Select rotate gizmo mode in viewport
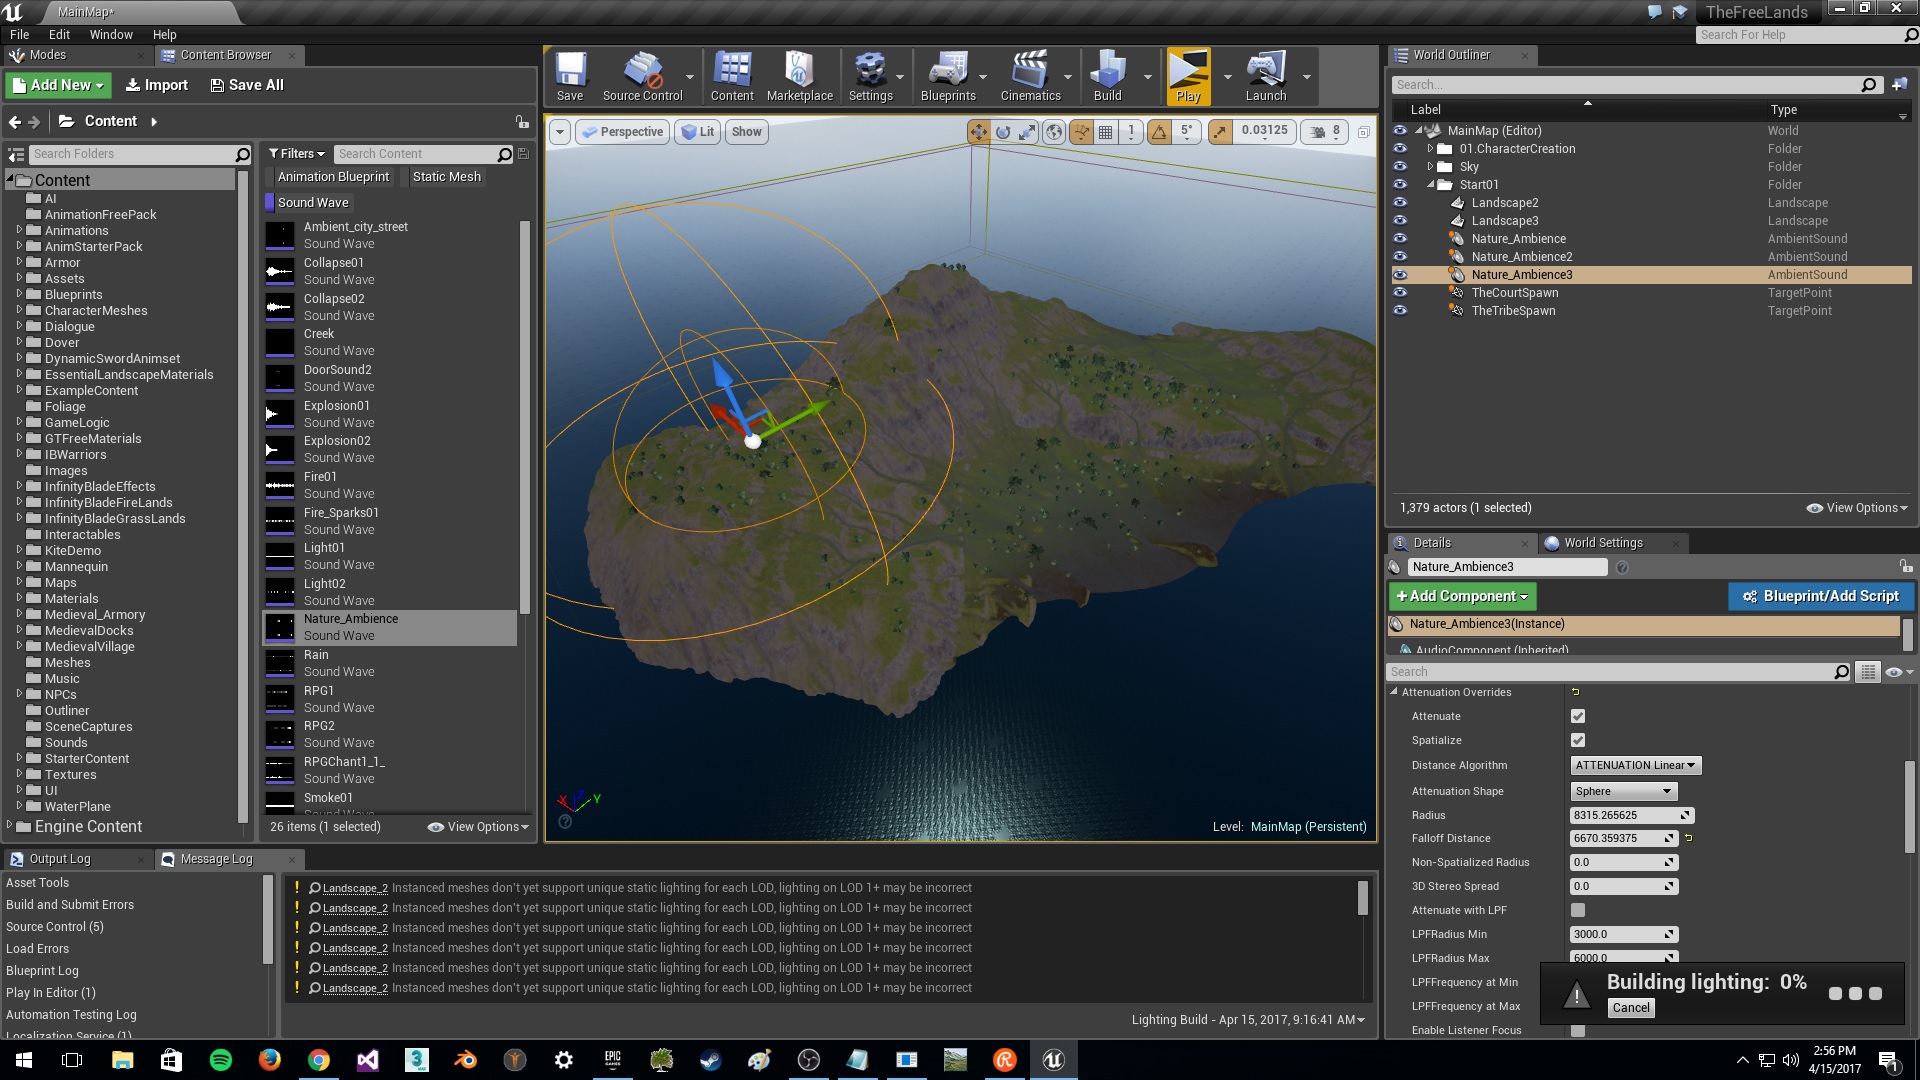Viewport: 1920px width, 1080px height. pyautogui.click(x=1002, y=132)
